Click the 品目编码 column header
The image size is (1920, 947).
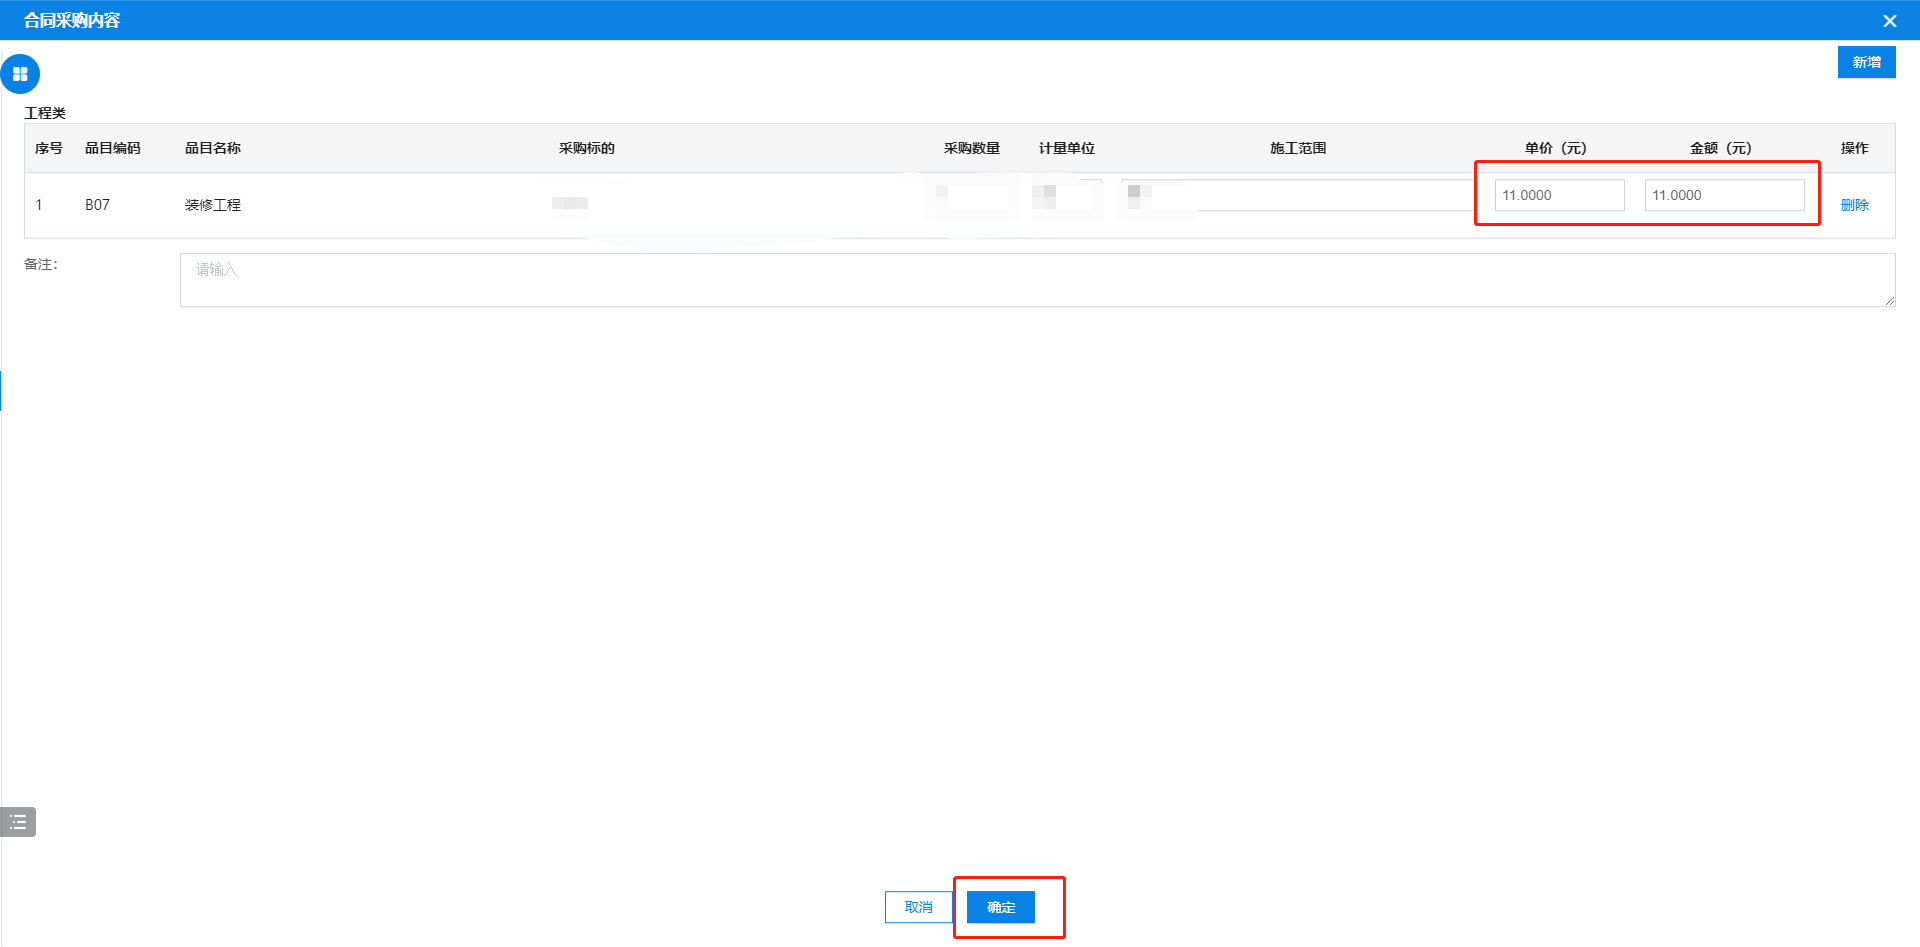coord(113,148)
